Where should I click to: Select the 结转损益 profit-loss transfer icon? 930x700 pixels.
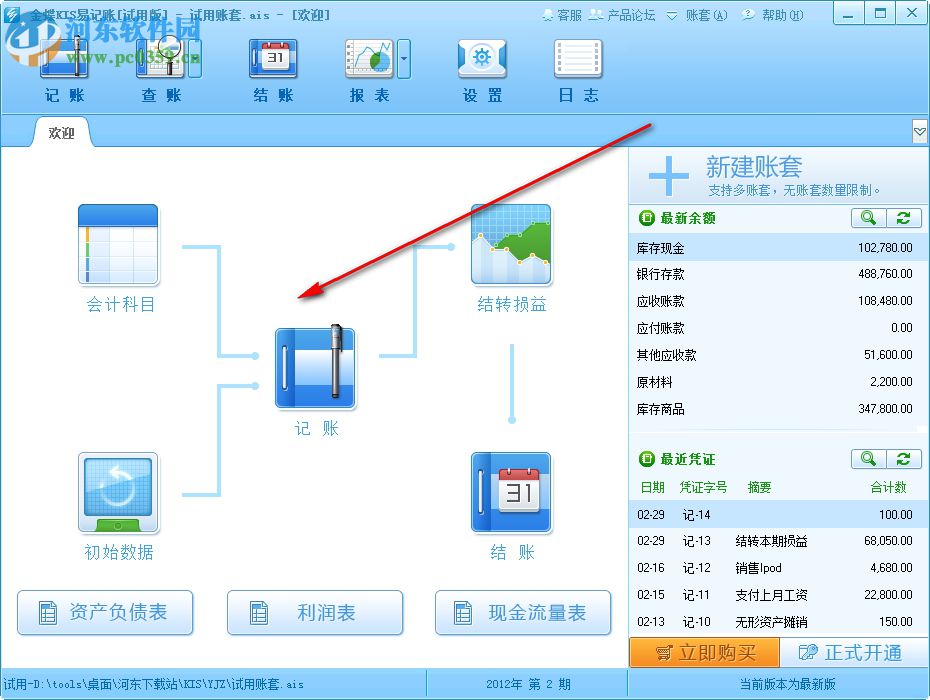pyautogui.click(x=512, y=245)
